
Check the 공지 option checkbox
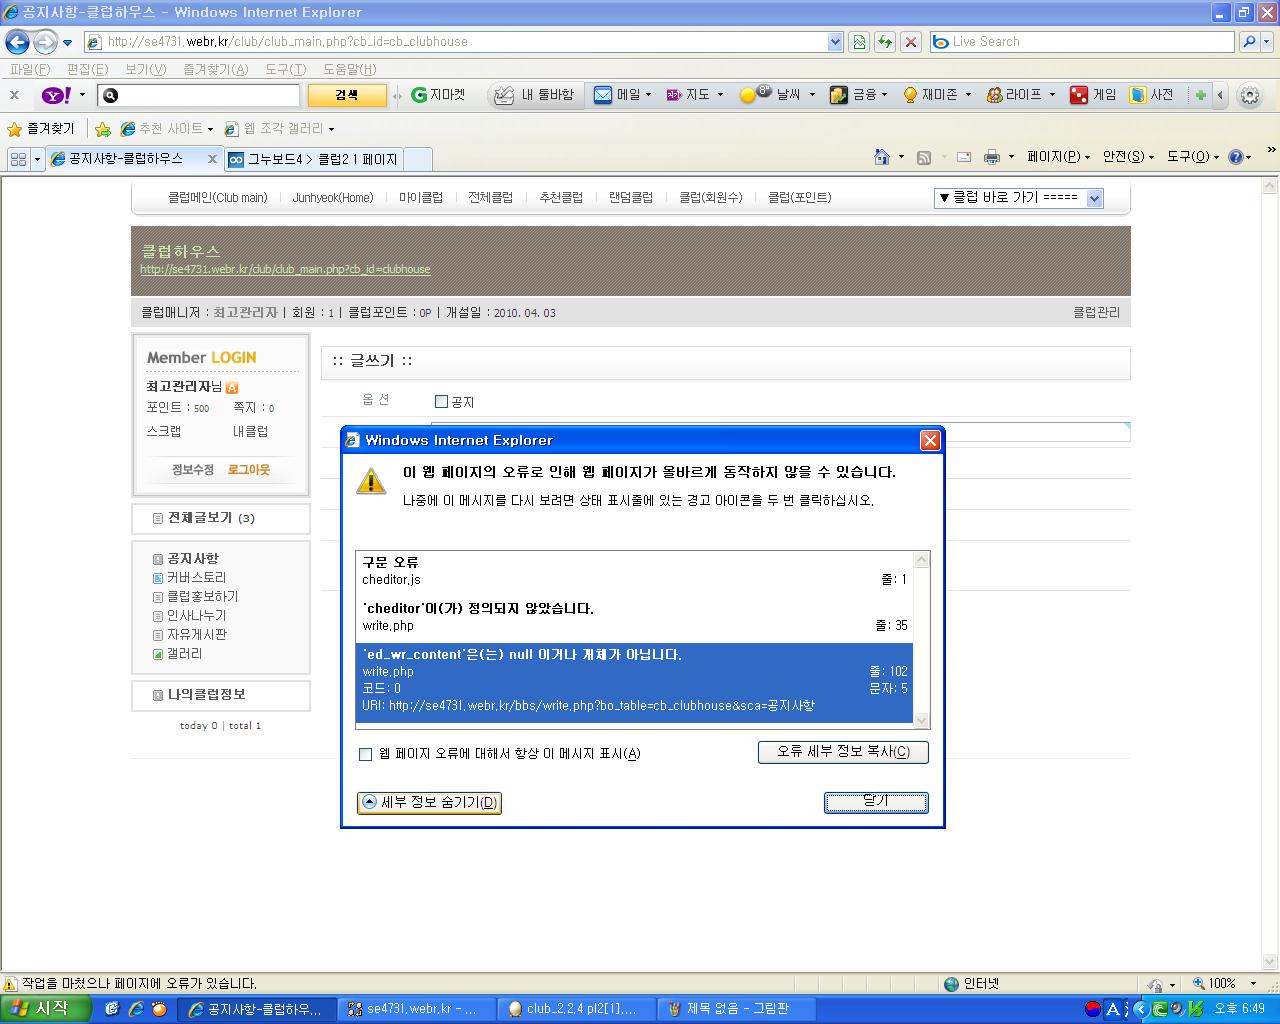click(x=441, y=402)
